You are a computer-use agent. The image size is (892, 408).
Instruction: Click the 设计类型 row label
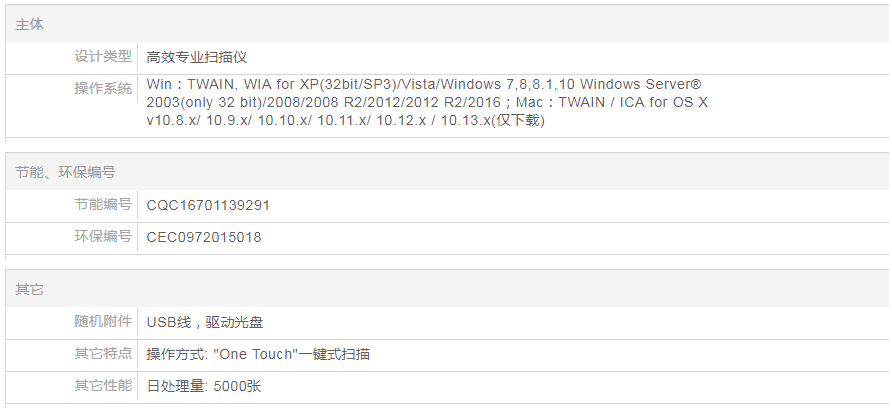pos(103,57)
